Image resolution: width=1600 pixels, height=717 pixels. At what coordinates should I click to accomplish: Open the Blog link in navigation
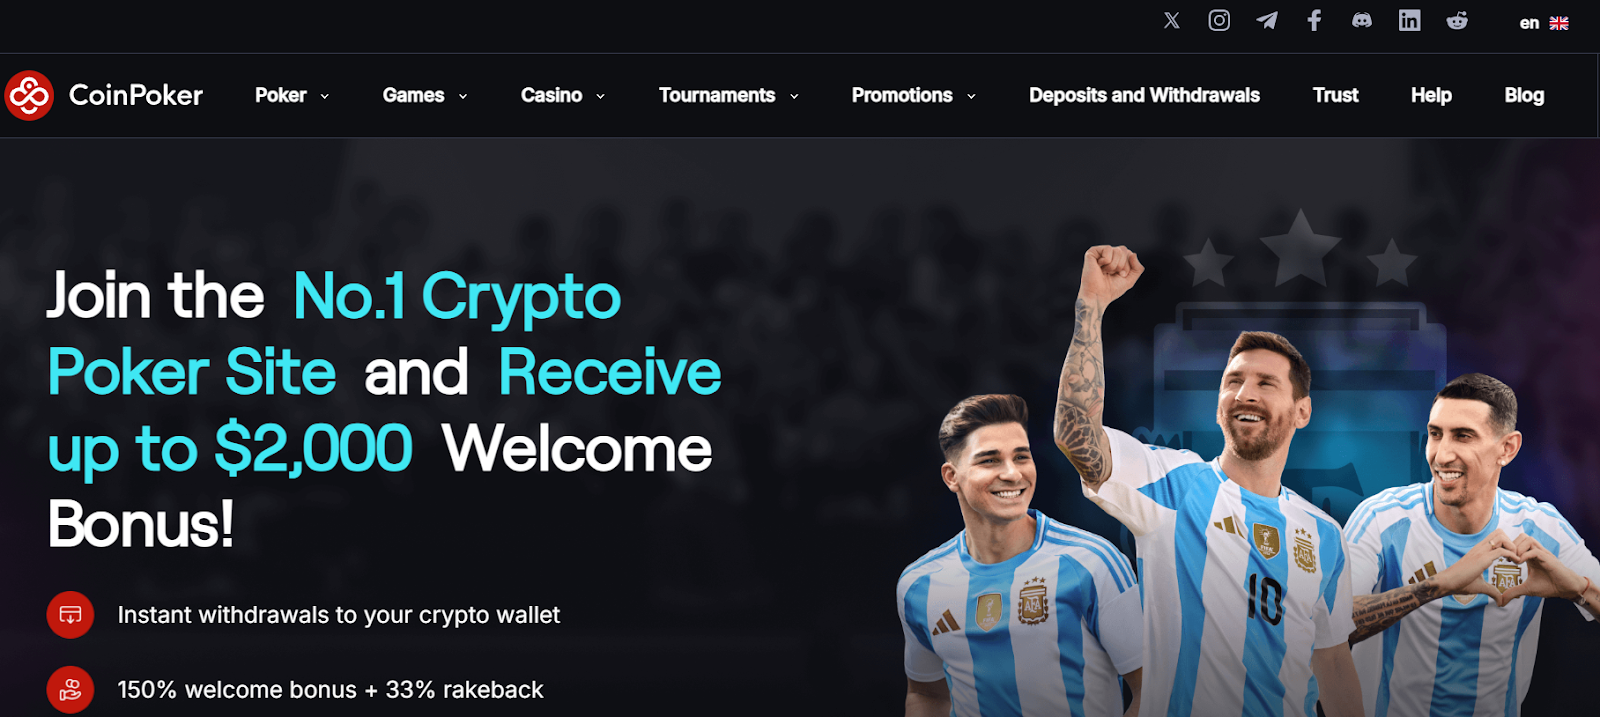pyautogui.click(x=1524, y=95)
